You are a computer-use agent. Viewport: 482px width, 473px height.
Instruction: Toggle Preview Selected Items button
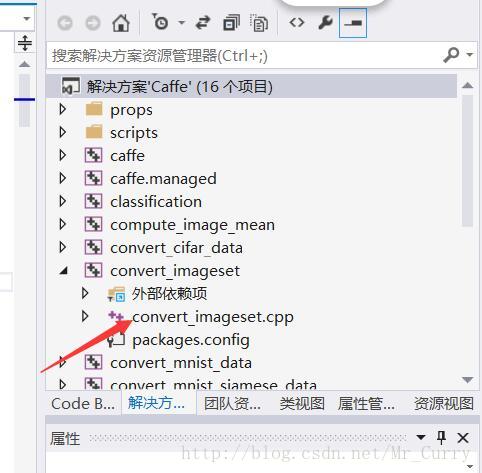click(353, 23)
